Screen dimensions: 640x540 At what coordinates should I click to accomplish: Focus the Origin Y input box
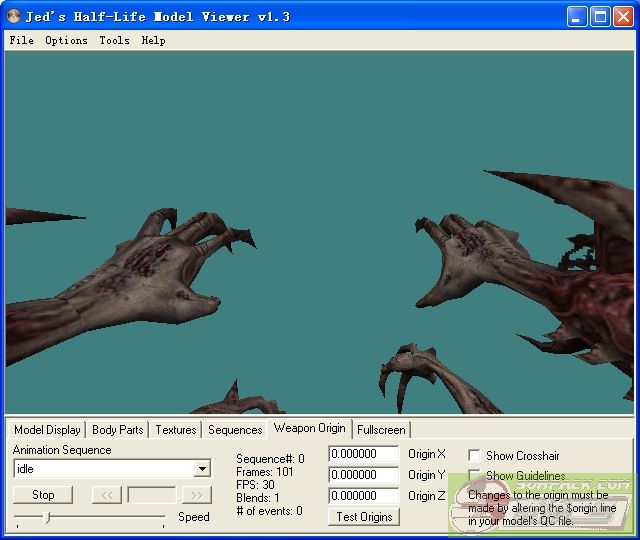364,475
